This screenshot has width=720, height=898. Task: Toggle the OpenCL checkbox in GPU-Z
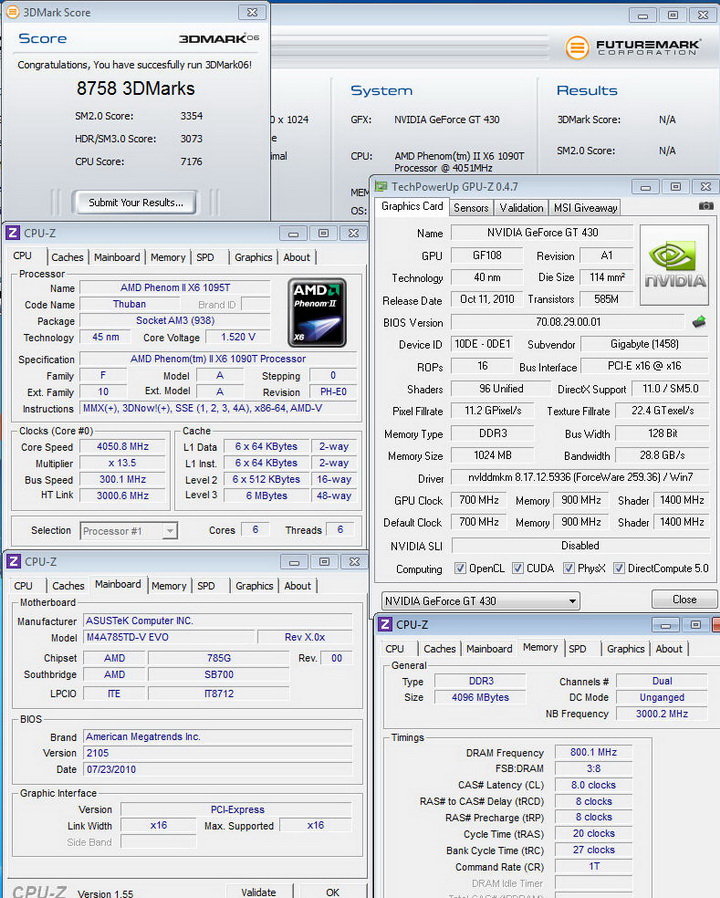coord(460,568)
